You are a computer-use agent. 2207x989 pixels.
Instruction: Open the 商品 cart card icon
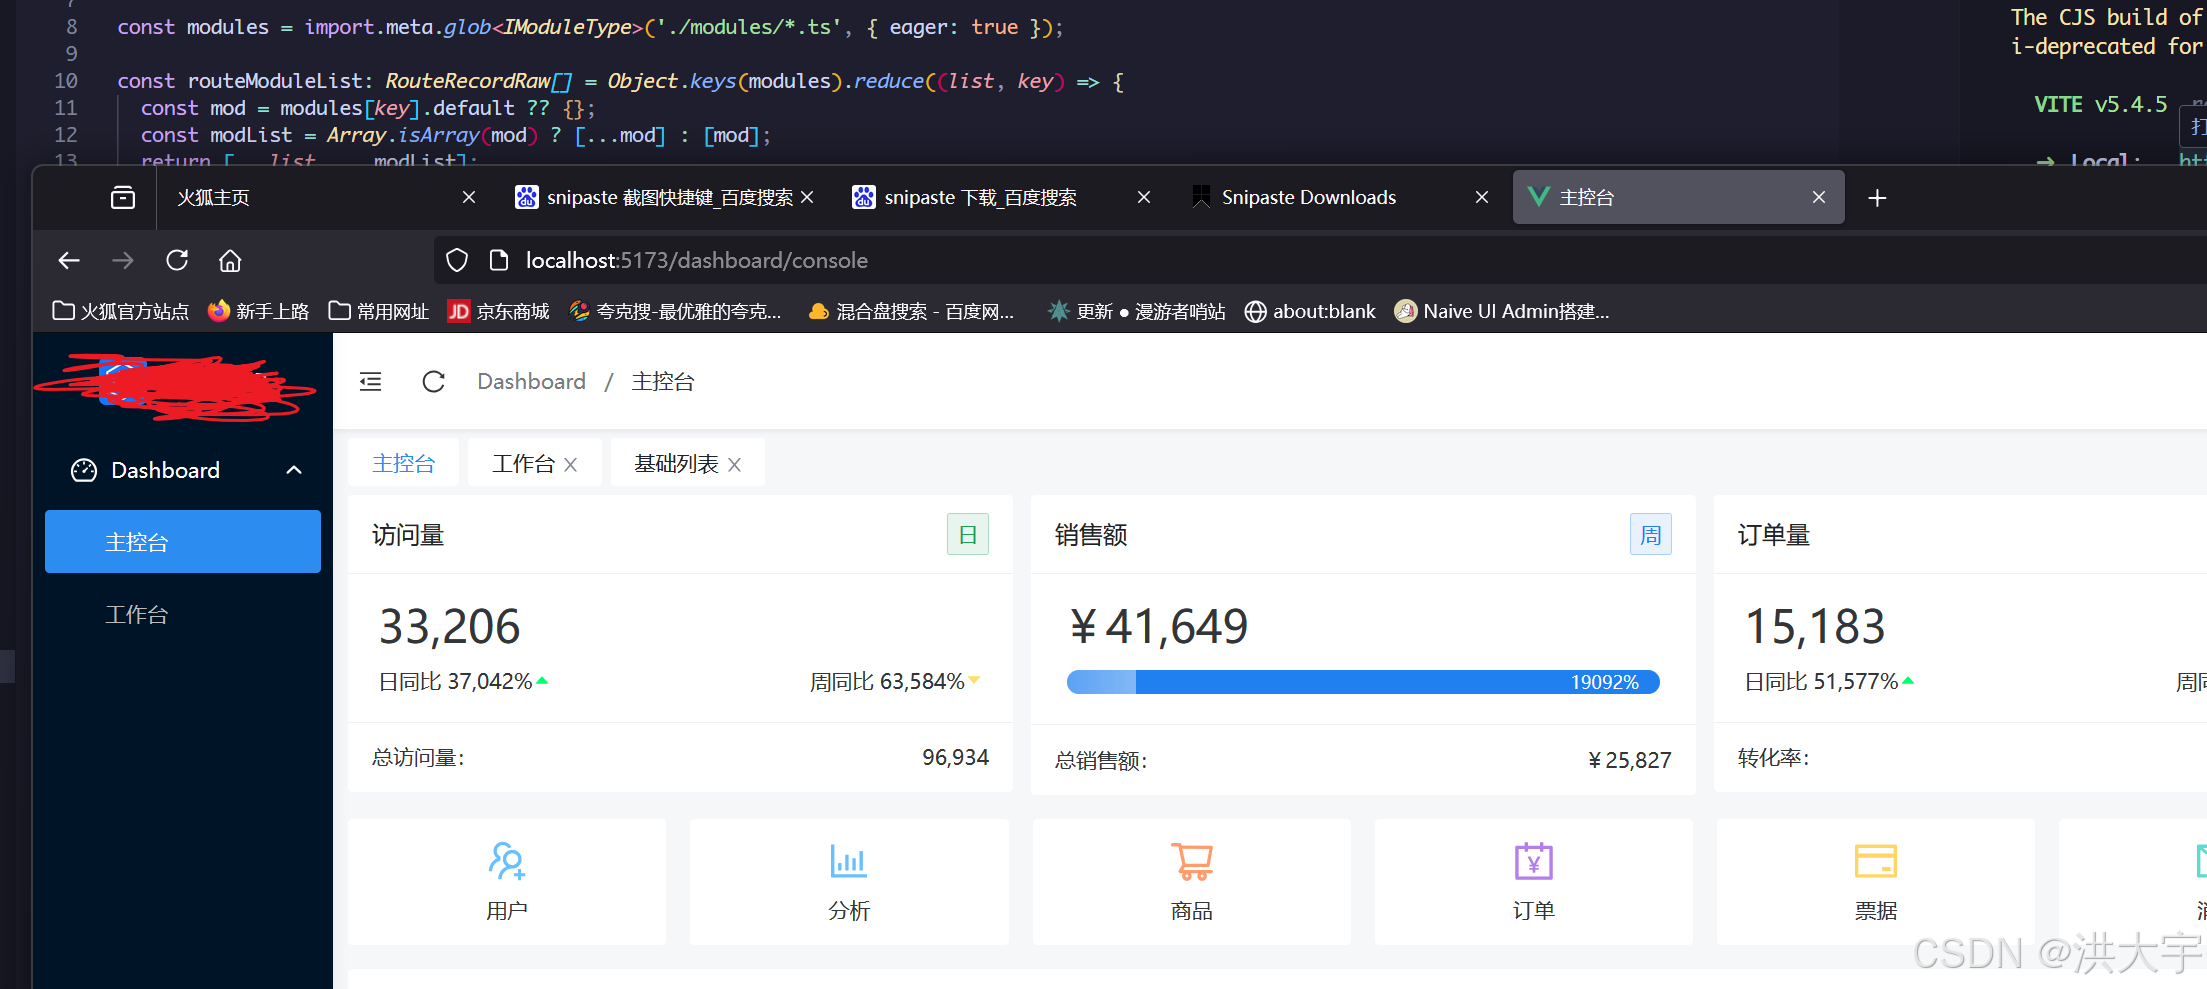[x=1192, y=861]
